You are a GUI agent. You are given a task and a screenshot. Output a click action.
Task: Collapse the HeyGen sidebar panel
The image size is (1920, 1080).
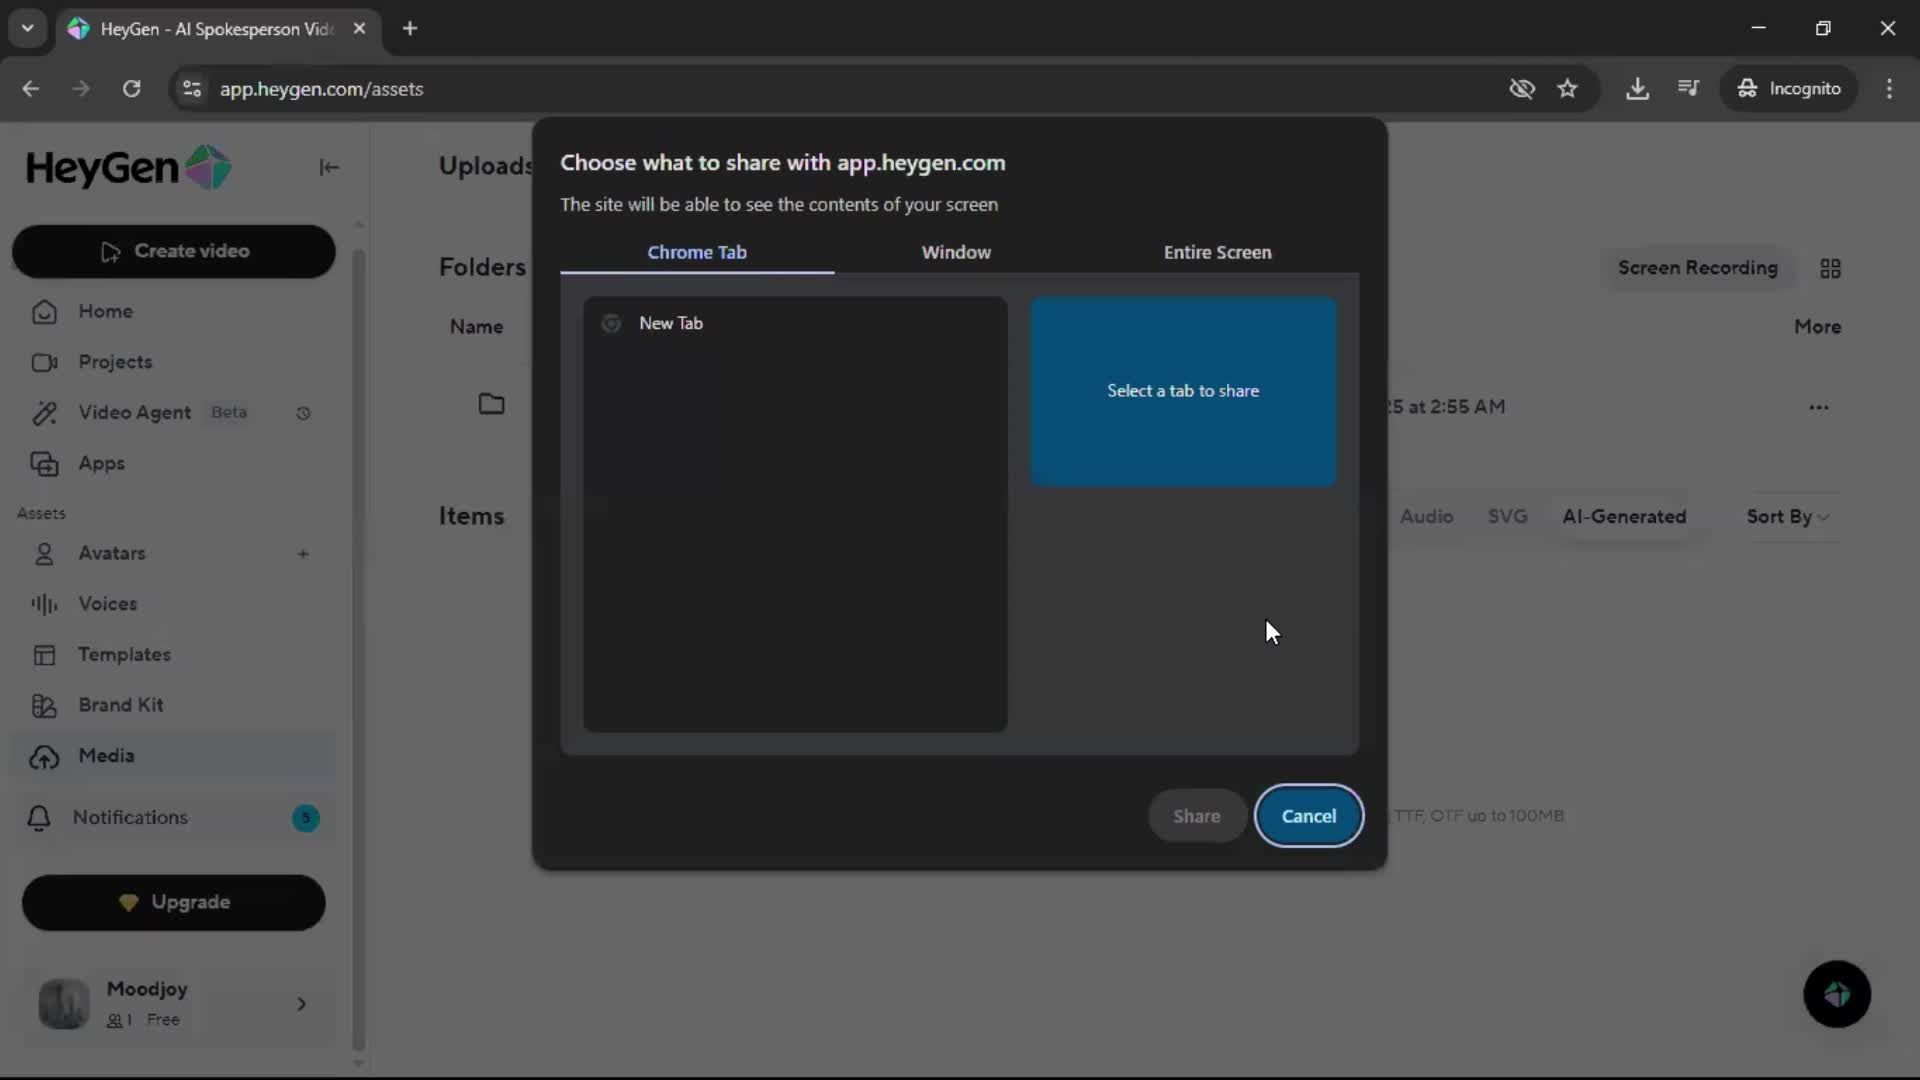point(329,167)
